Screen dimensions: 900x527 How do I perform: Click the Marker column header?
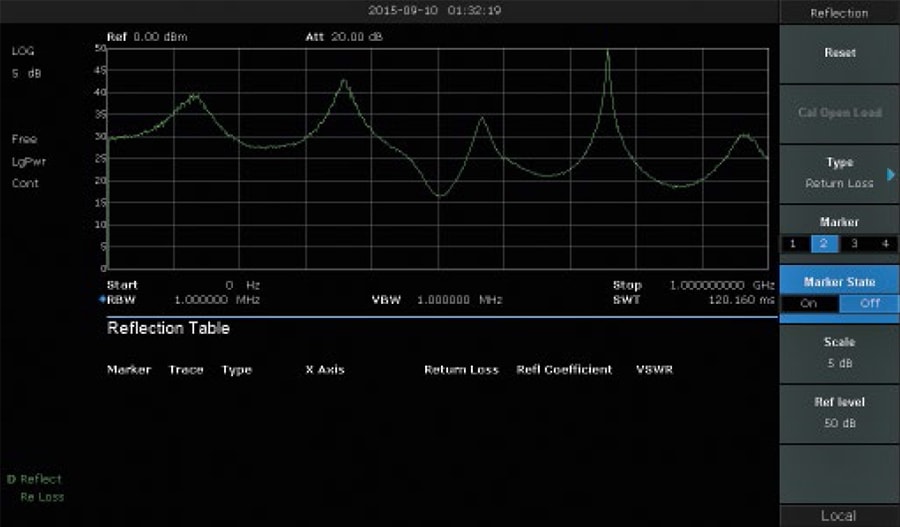(129, 370)
